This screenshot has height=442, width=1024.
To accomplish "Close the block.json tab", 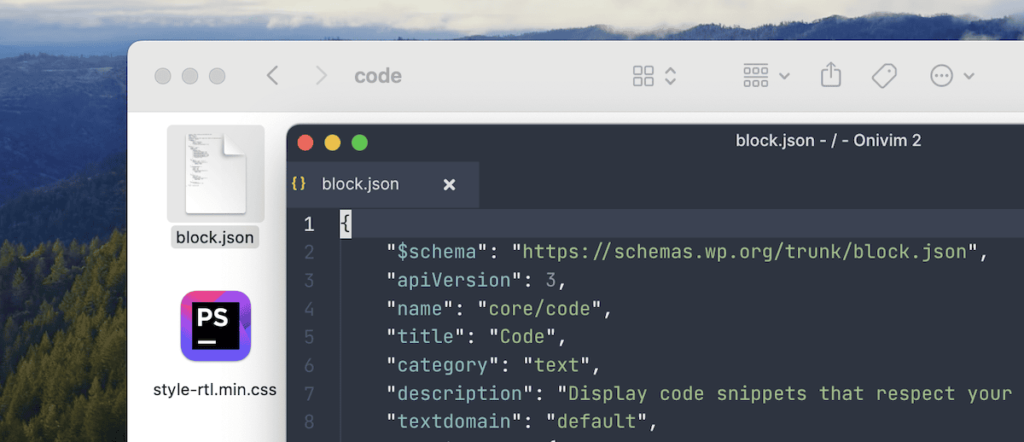I will 449,184.
